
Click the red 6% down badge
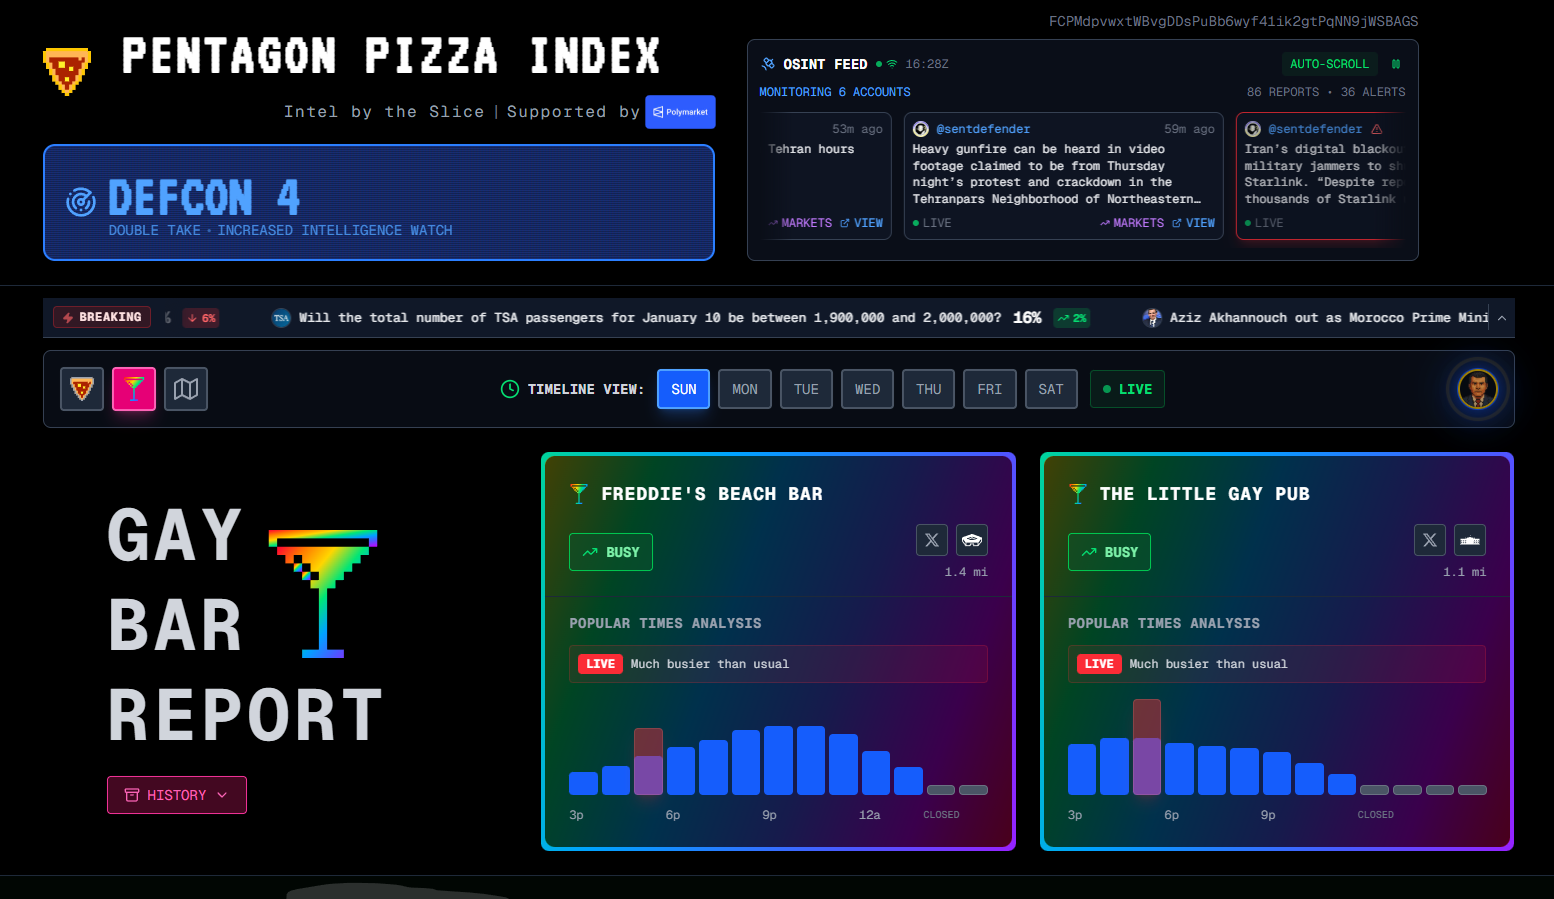click(x=201, y=318)
